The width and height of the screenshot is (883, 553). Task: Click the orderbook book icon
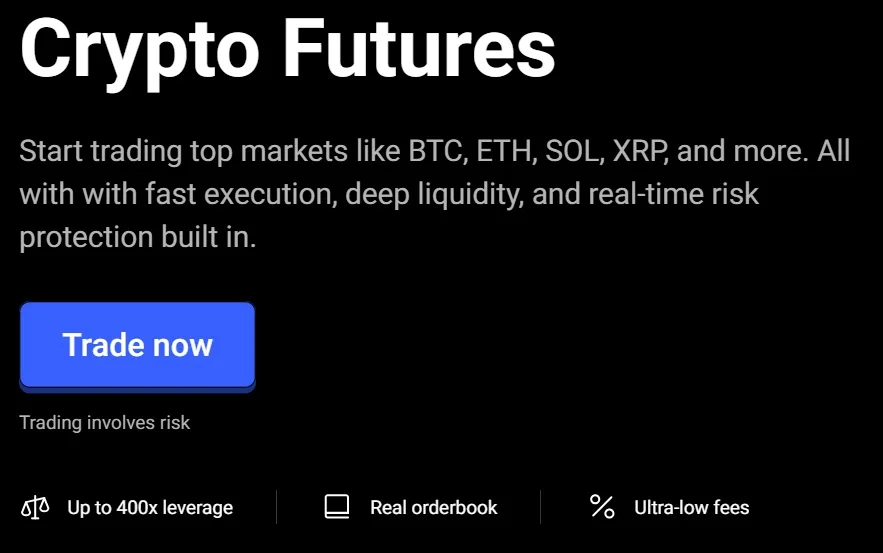tap(337, 507)
